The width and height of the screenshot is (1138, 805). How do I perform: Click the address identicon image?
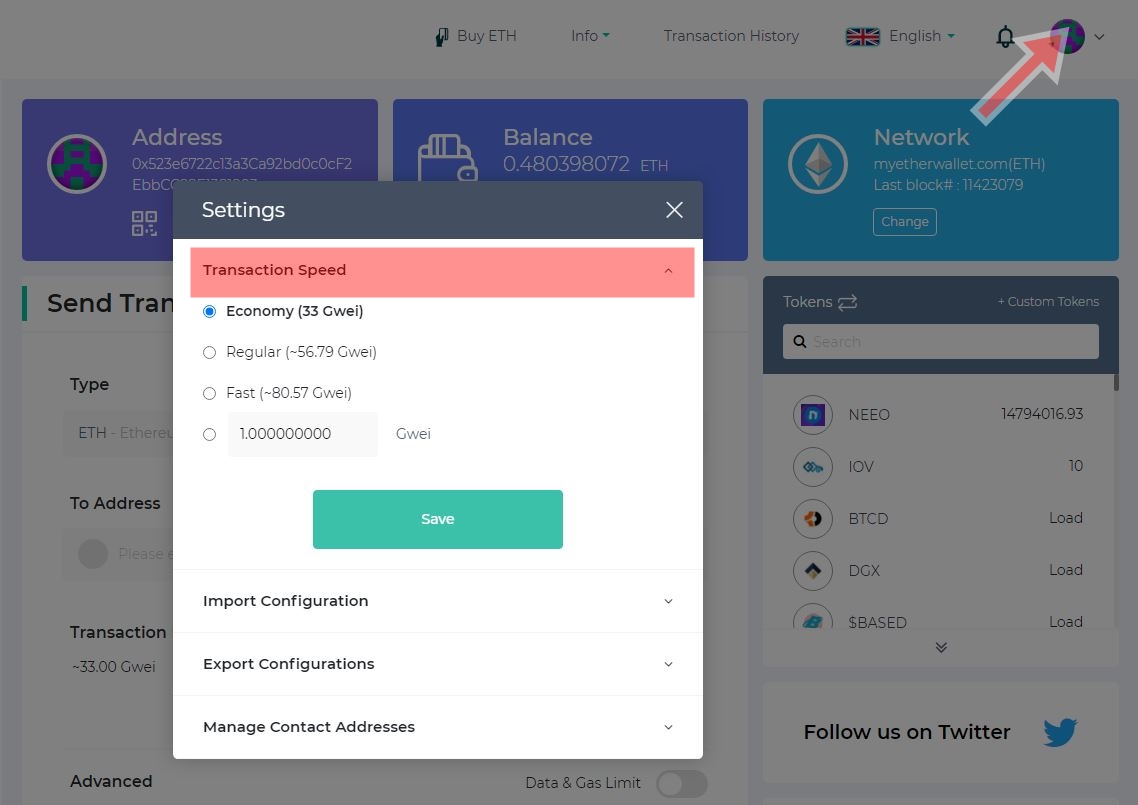coord(77,164)
